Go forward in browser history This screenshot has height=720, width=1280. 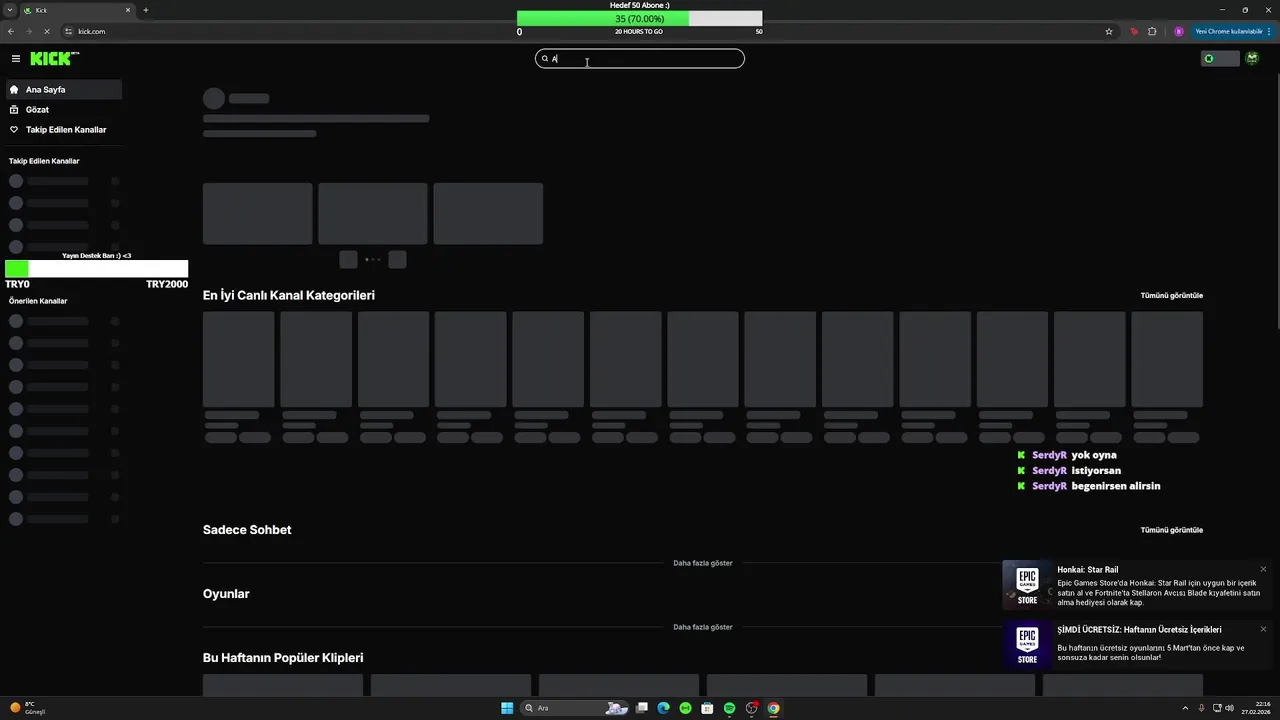point(28,31)
